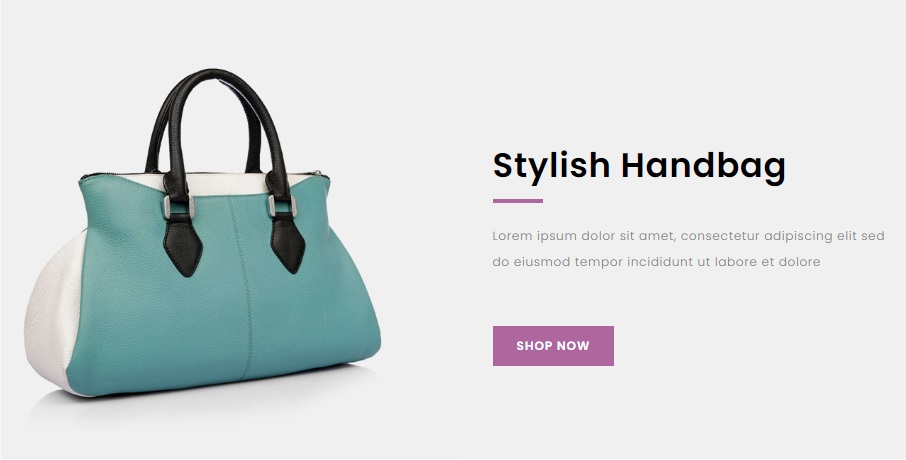This screenshot has height=460, width=906.
Task: Open the teal handbag product image
Action: (x=202, y=233)
